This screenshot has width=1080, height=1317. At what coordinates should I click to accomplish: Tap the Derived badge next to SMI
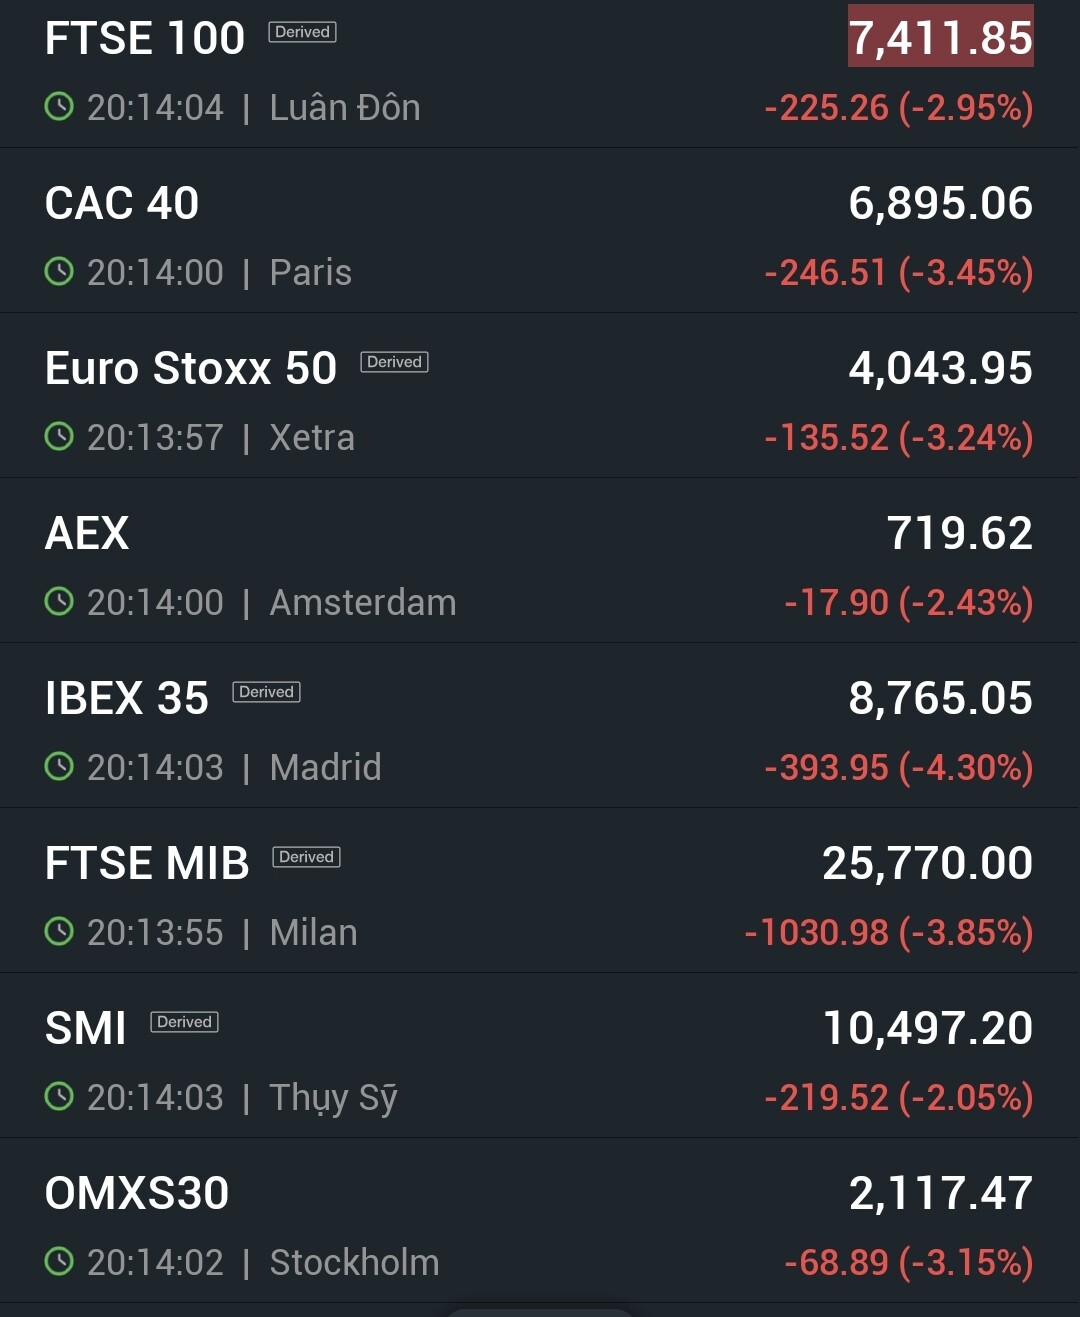[184, 1022]
